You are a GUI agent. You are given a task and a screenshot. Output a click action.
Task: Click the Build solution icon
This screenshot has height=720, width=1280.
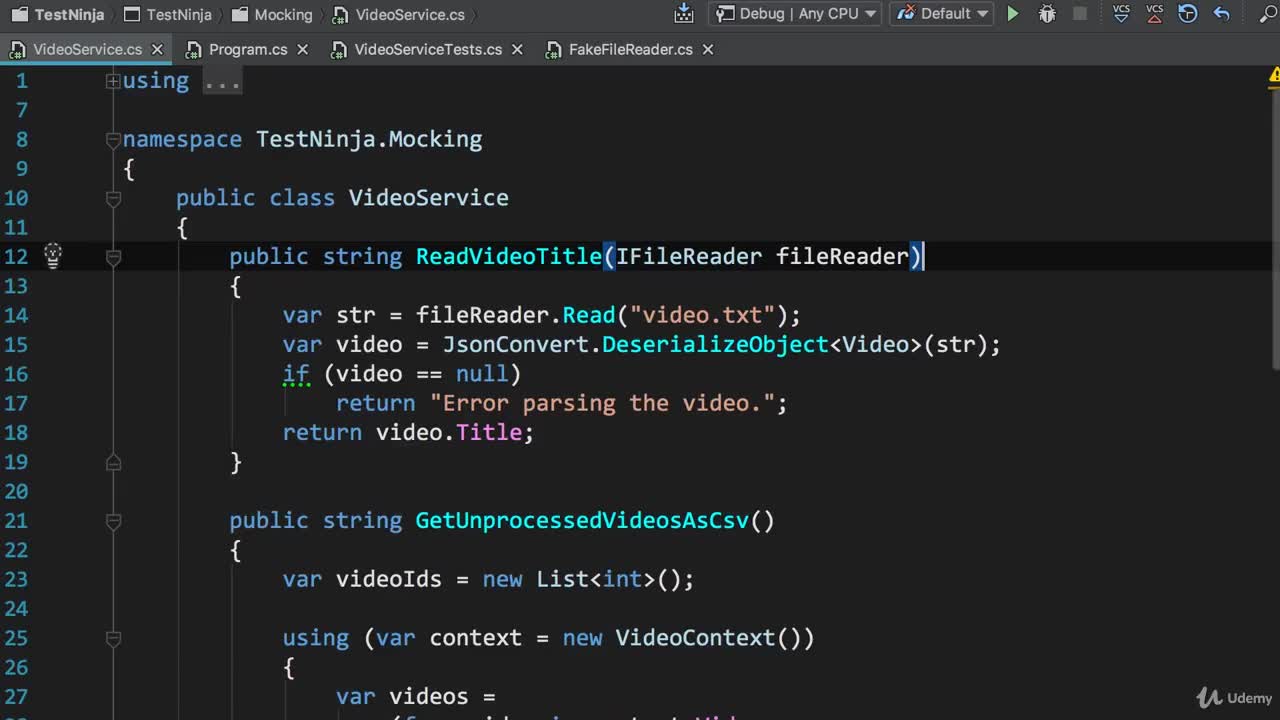point(684,14)
